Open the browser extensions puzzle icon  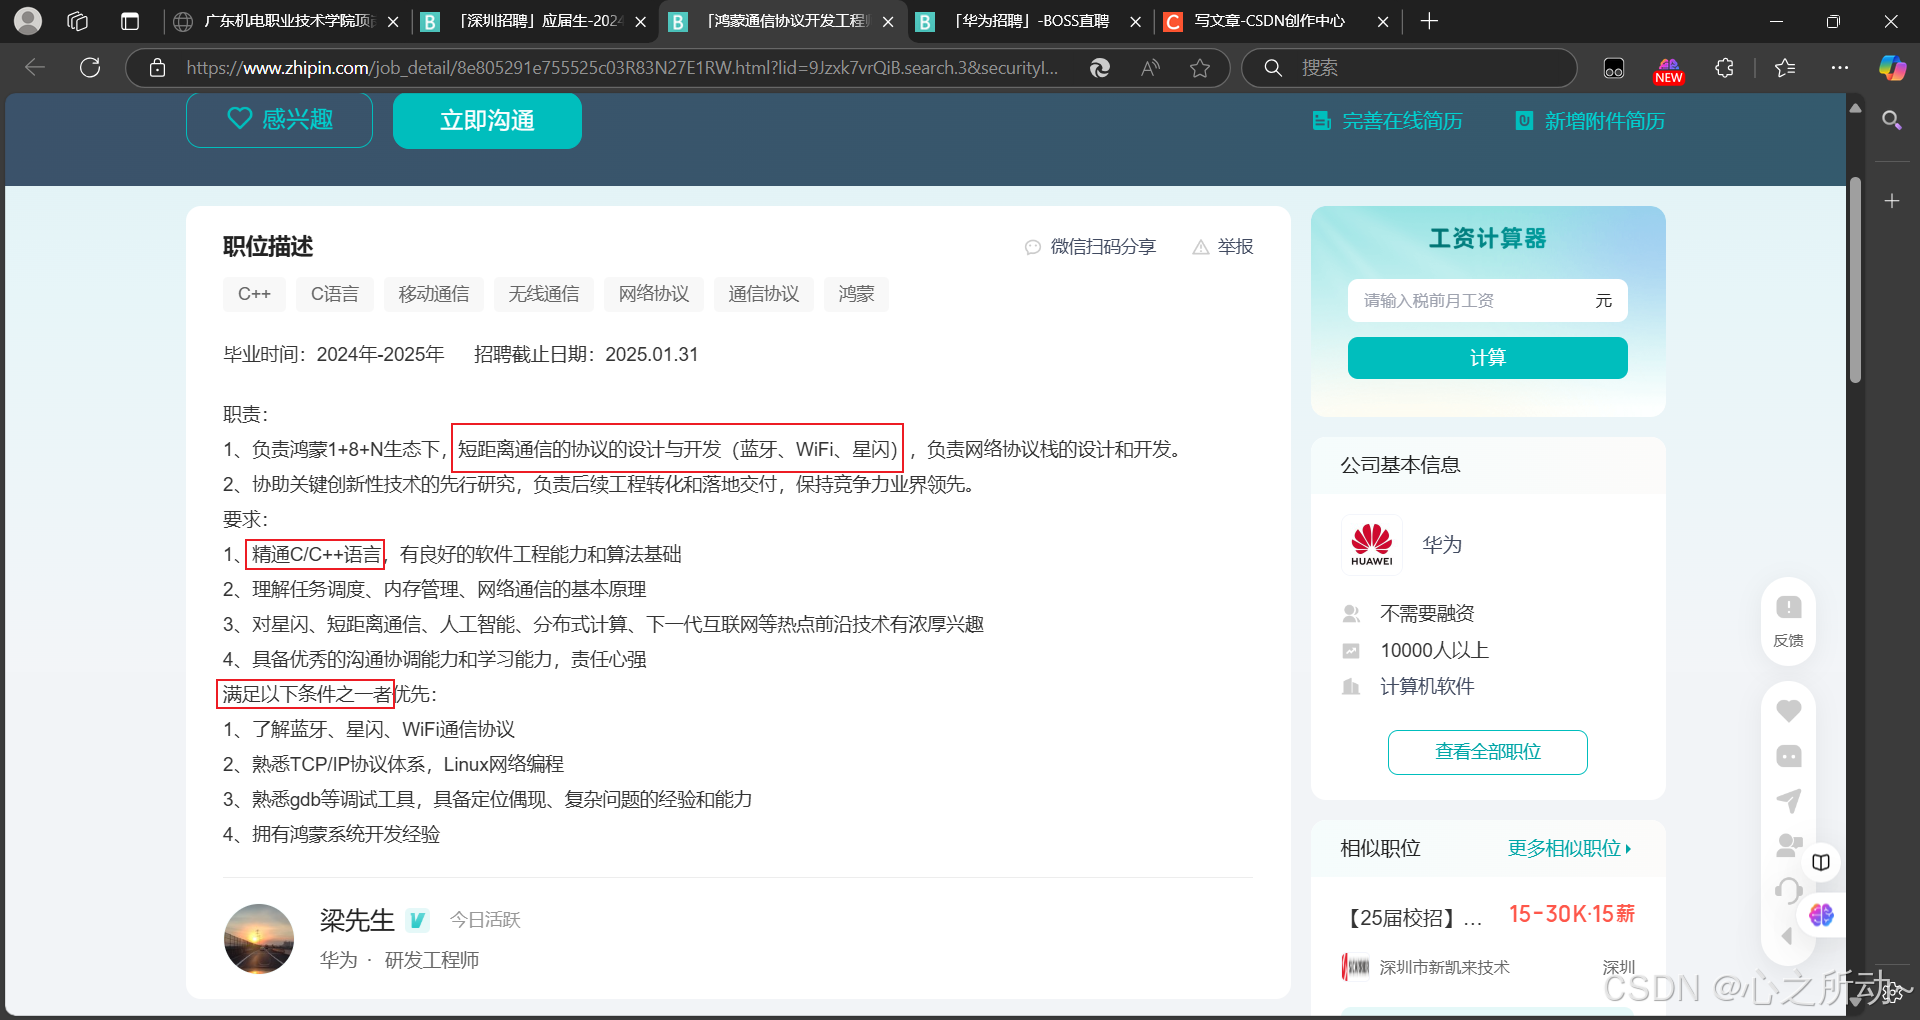point(1724,68)
